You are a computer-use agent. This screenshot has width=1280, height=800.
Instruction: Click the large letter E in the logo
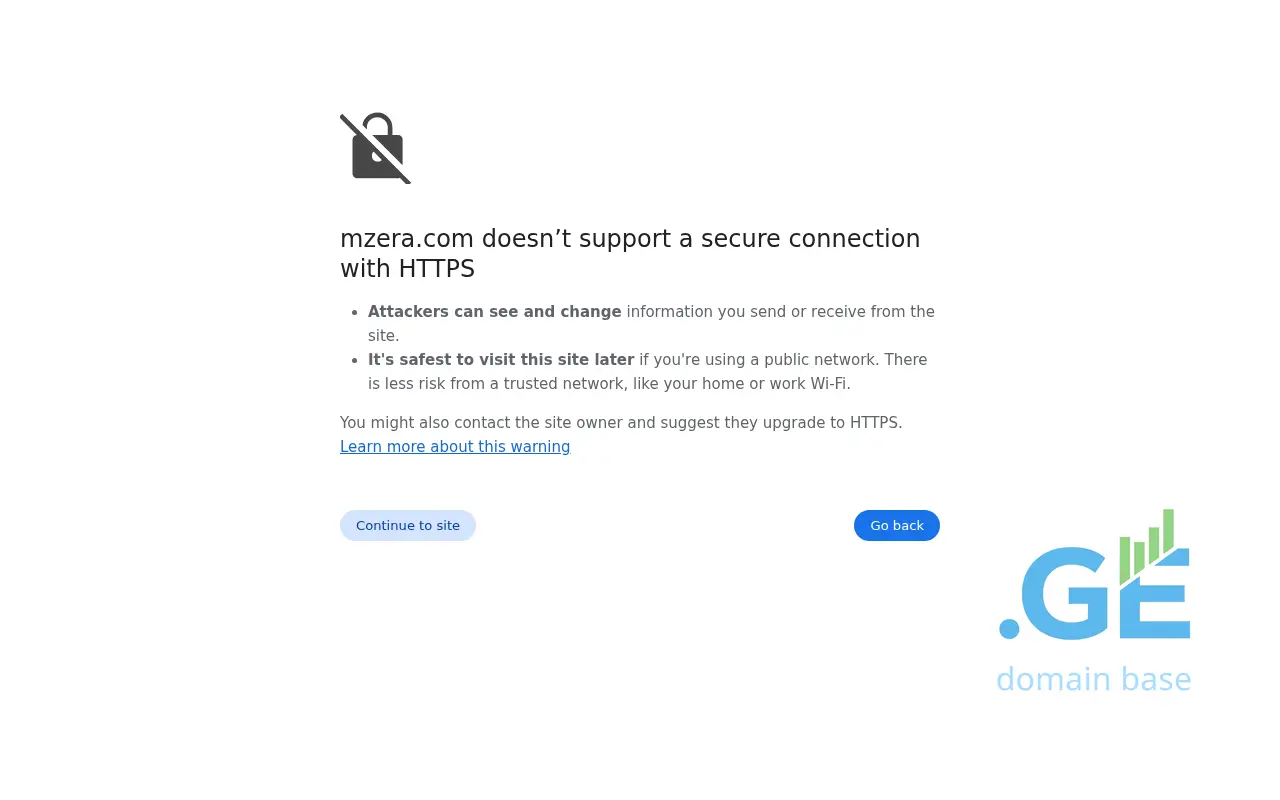point(1160,605)
